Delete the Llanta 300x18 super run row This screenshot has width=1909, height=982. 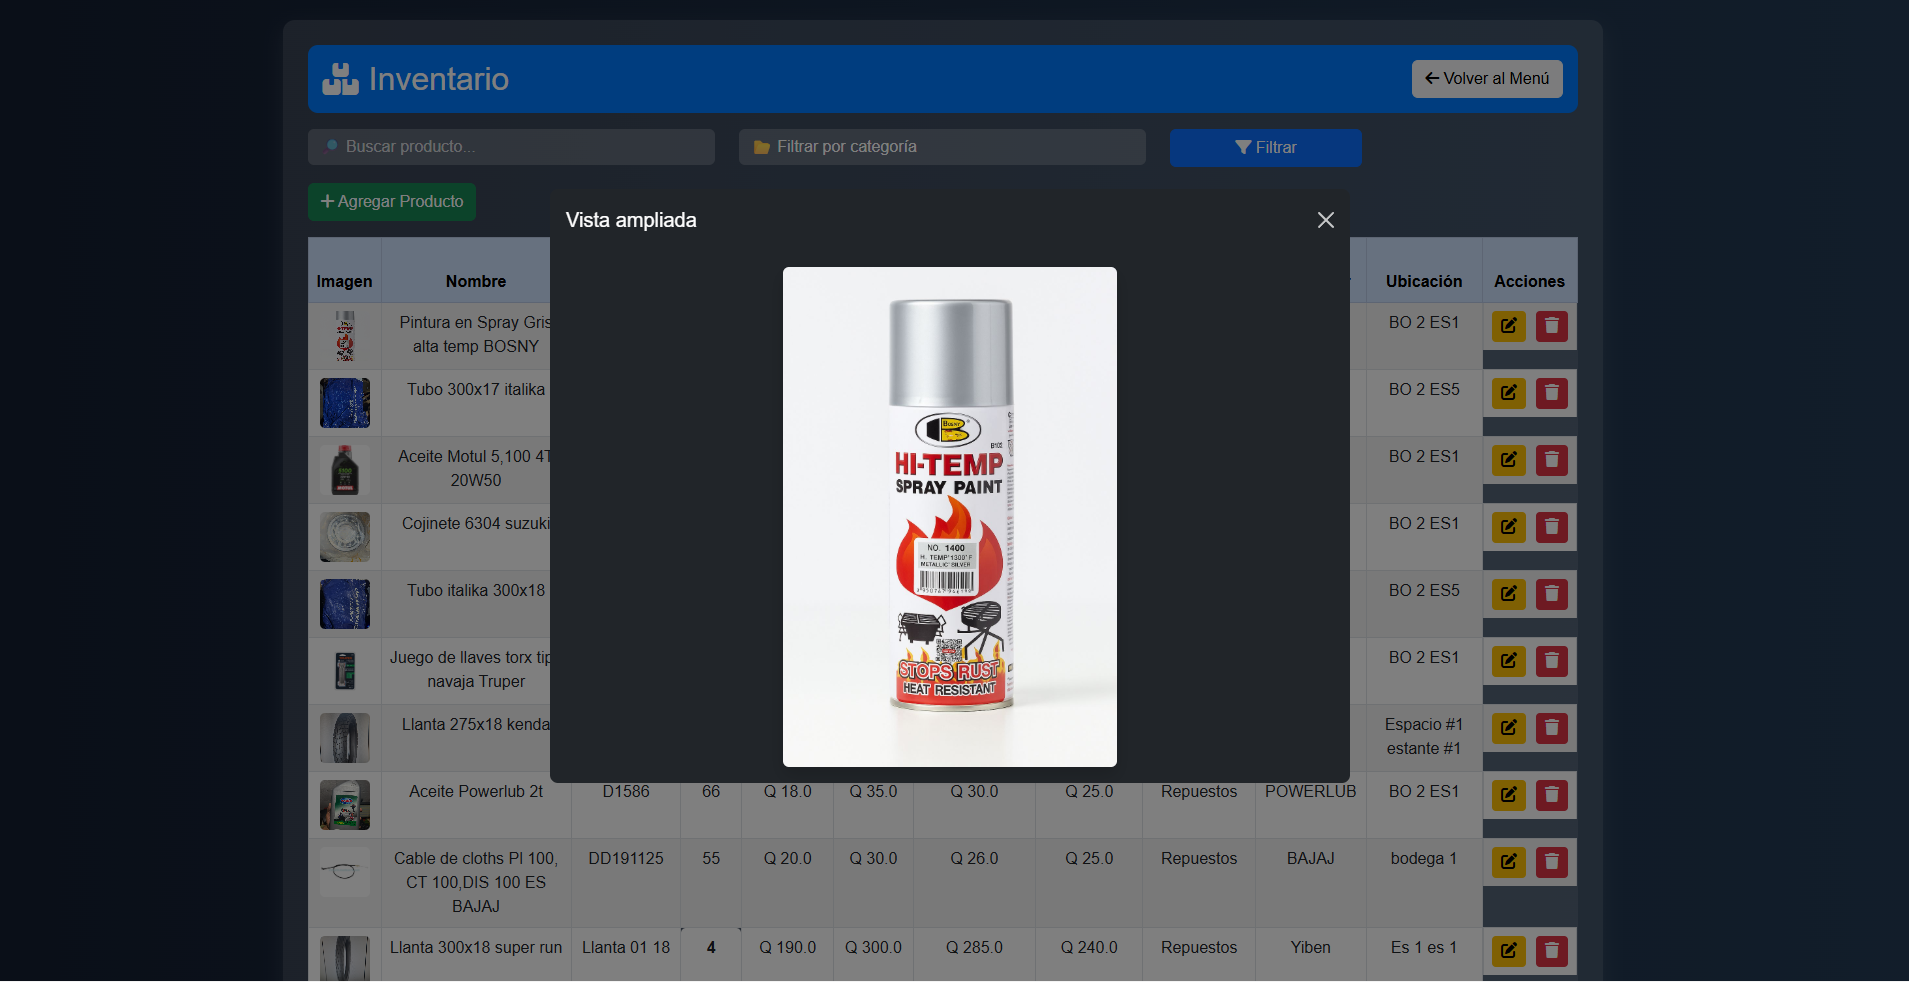[1552, 951]
